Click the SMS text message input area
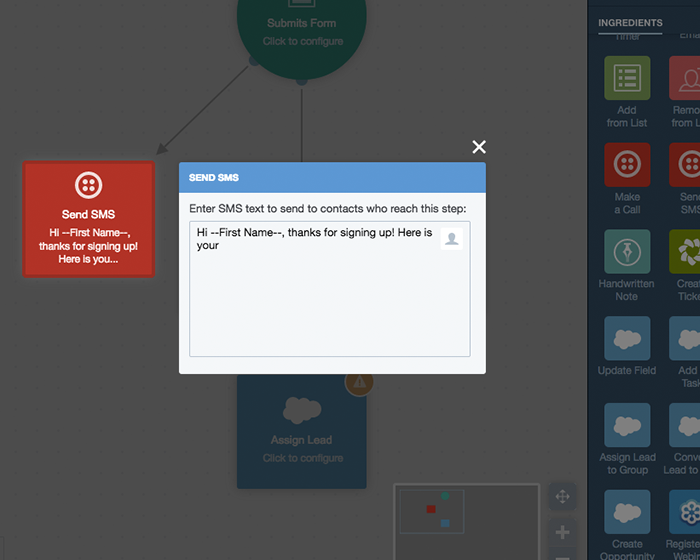This screenshot has width=700, height=560. pyautogui.click(x=329, y=289)
